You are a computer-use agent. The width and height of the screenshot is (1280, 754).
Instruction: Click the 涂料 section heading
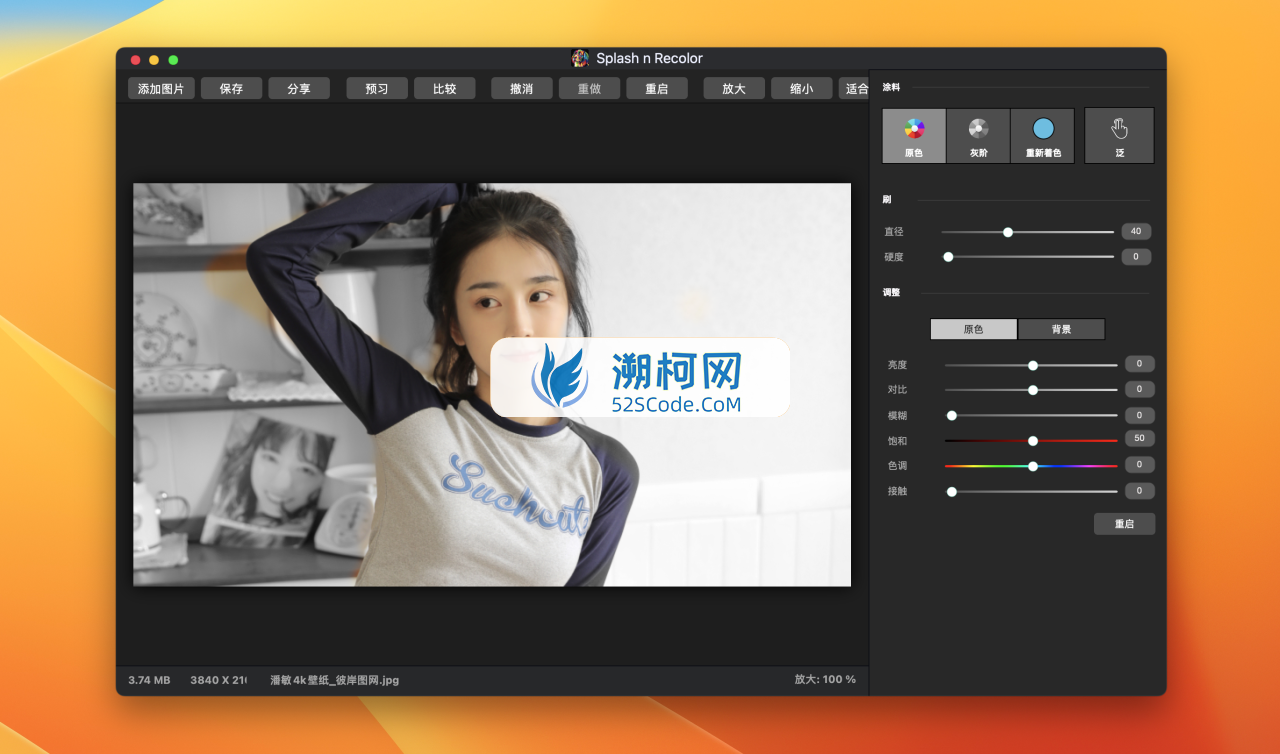[890, 88]
